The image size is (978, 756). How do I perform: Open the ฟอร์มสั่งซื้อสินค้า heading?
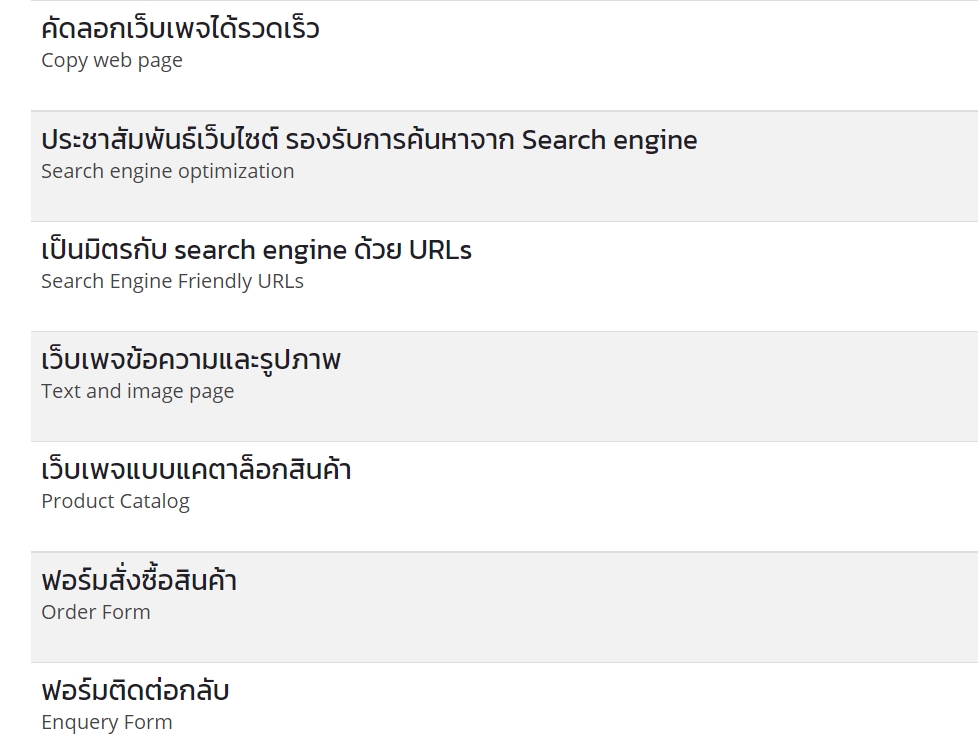[x=139, y=581]
